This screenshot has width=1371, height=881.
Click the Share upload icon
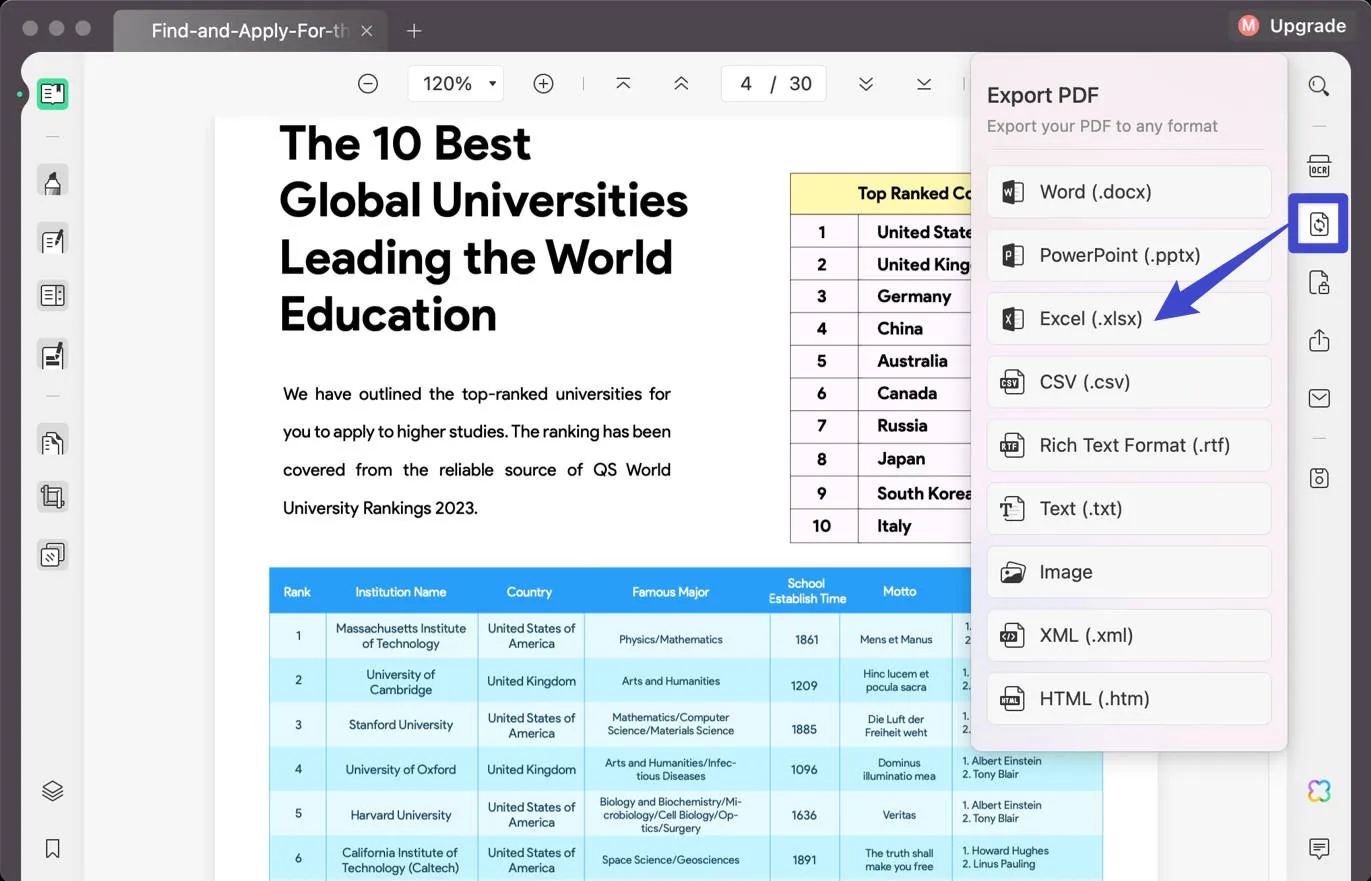1319,340
